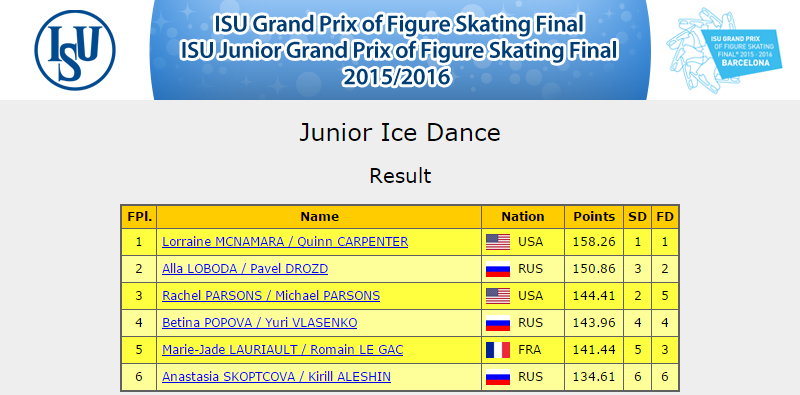The height and width of the screenshot is (395, 800).
Task: Click the FD column header
Action: 665,217
